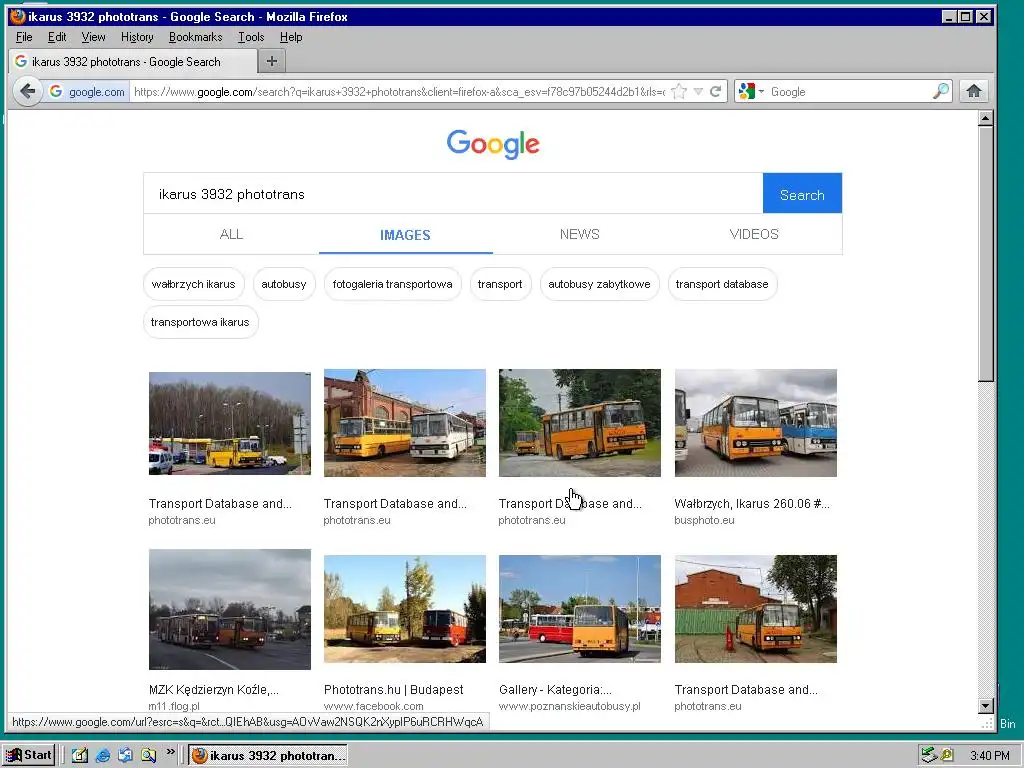Click the www.facebook.com source link
This screenshot has height=768, width=1024.
point(374,706)
